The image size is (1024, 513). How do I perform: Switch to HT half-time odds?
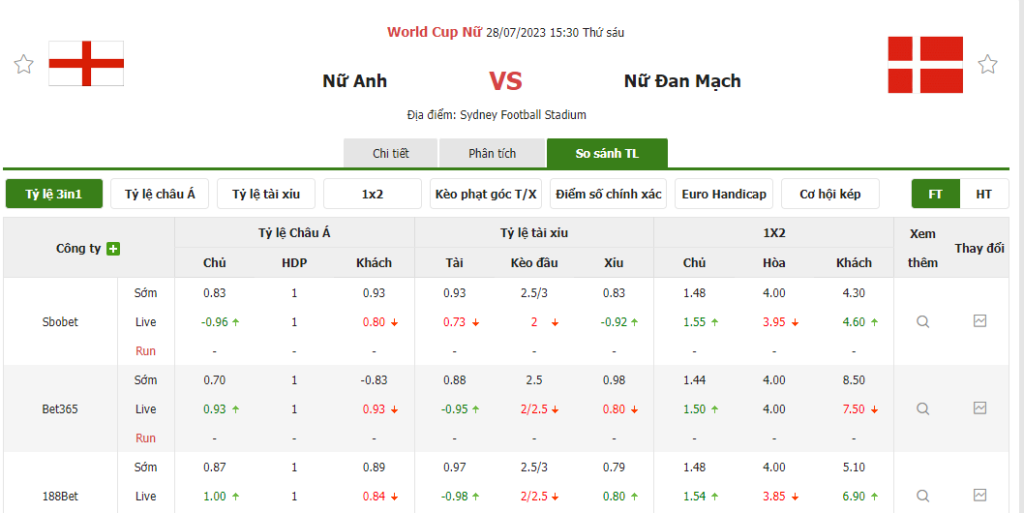(984, 194)
